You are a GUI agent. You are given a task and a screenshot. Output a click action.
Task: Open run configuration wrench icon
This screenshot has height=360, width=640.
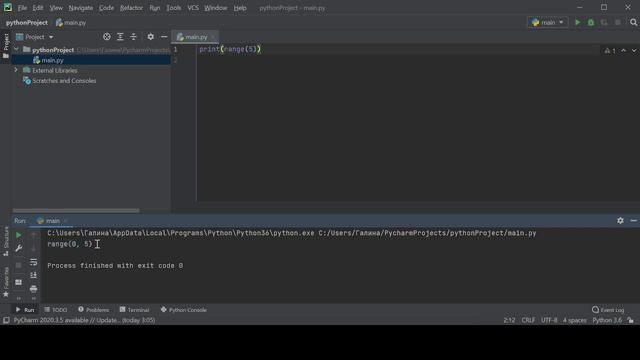18,248
